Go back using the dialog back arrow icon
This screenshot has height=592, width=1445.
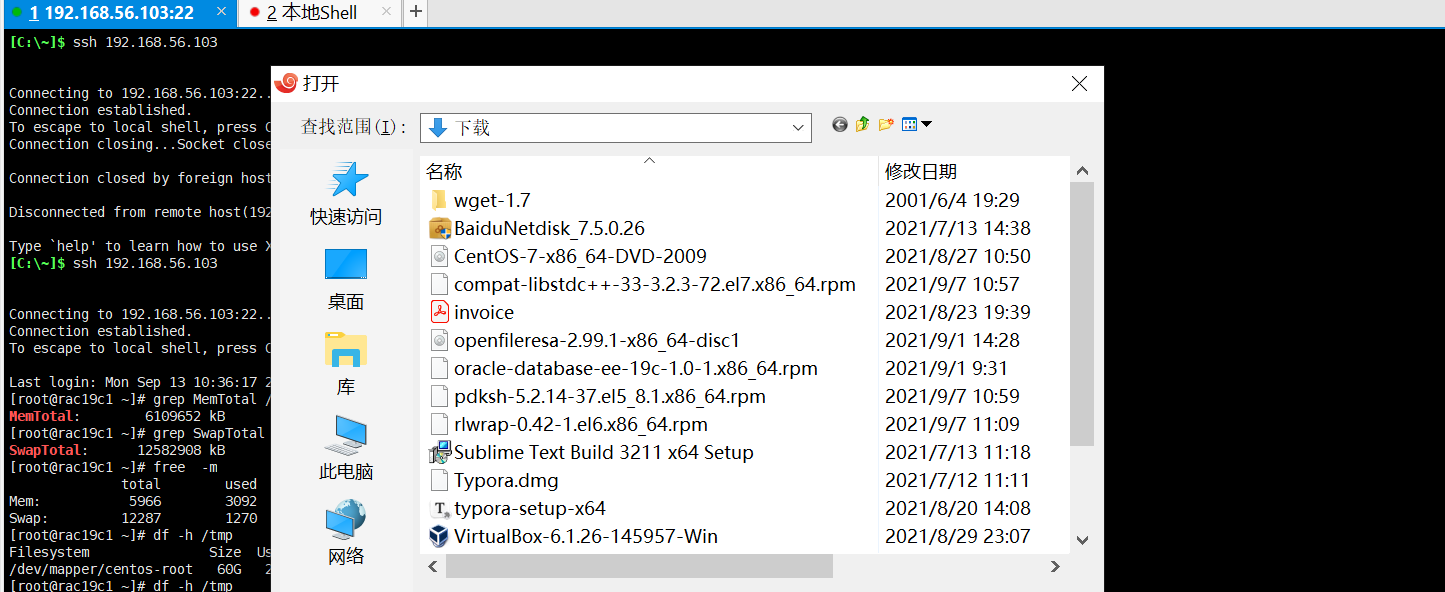(840, 125)
